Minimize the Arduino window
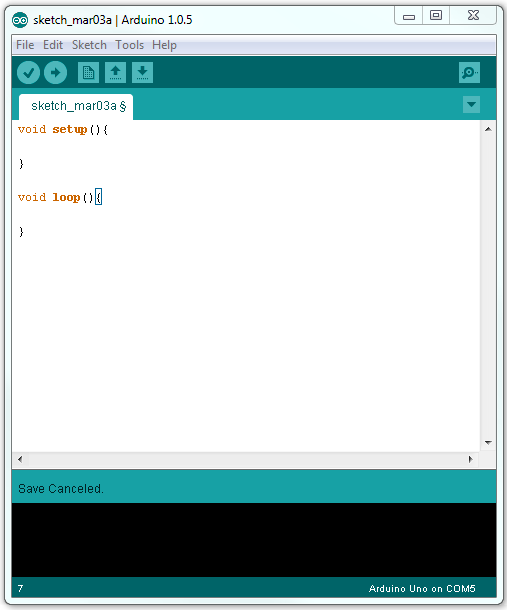This screenshot has width=507, height=610. pos(409,16)
